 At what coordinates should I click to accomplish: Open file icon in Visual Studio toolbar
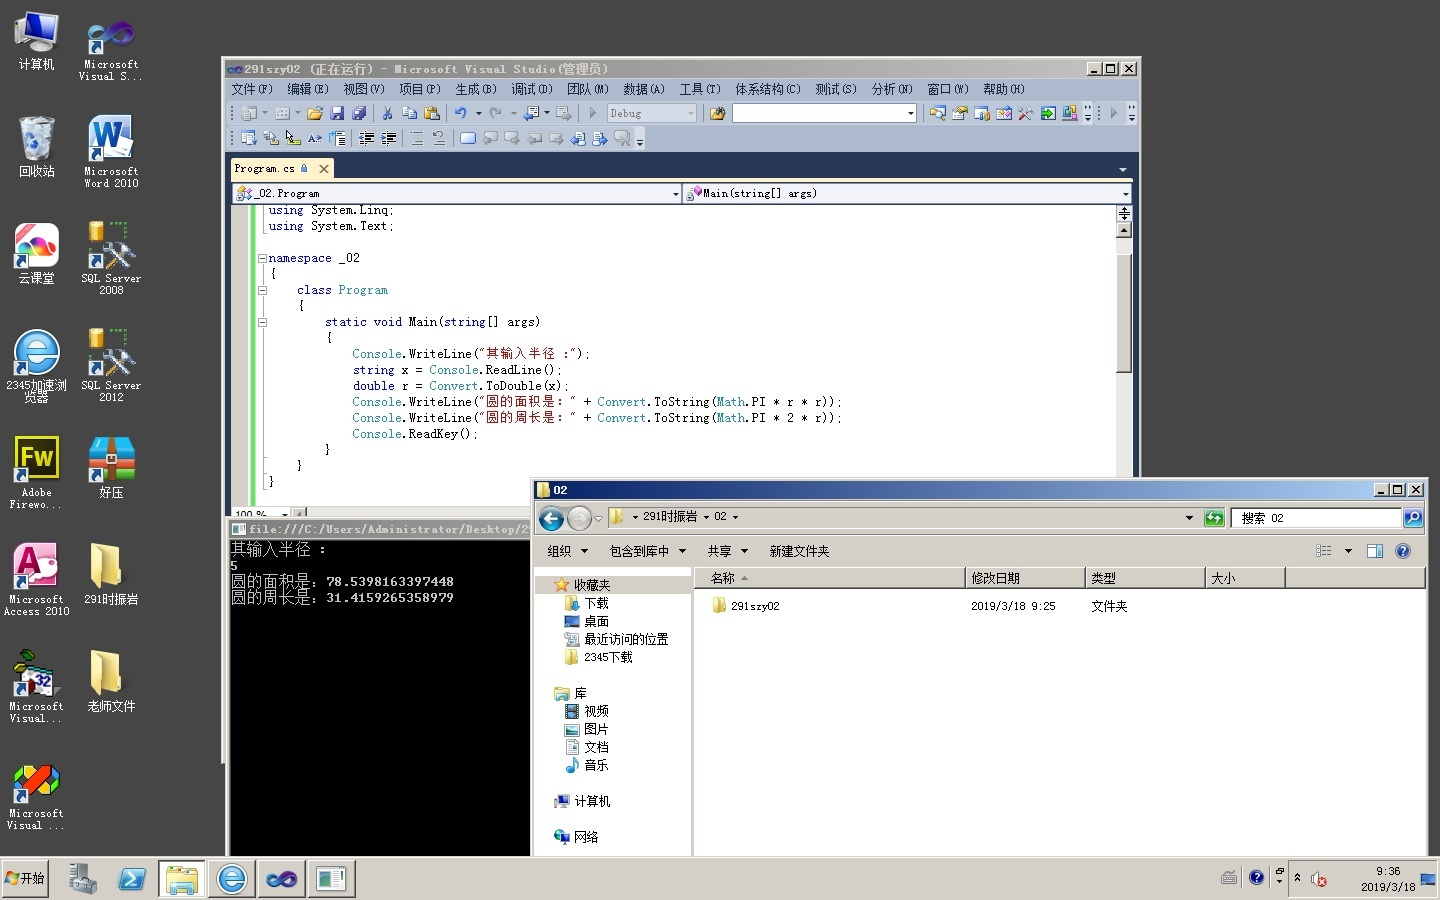315,113
